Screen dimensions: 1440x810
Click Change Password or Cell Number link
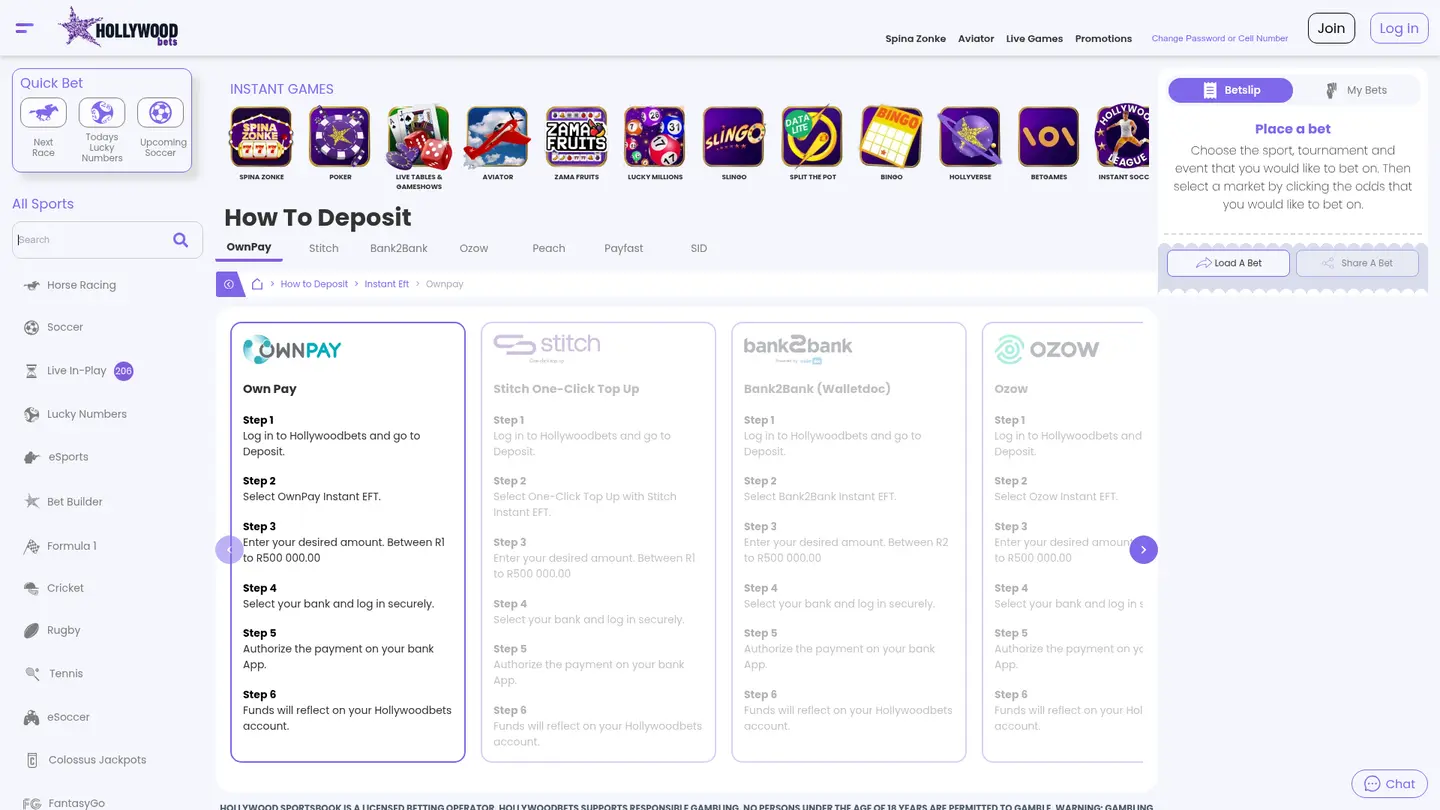pyautogui.click(x=1220, y=39)
